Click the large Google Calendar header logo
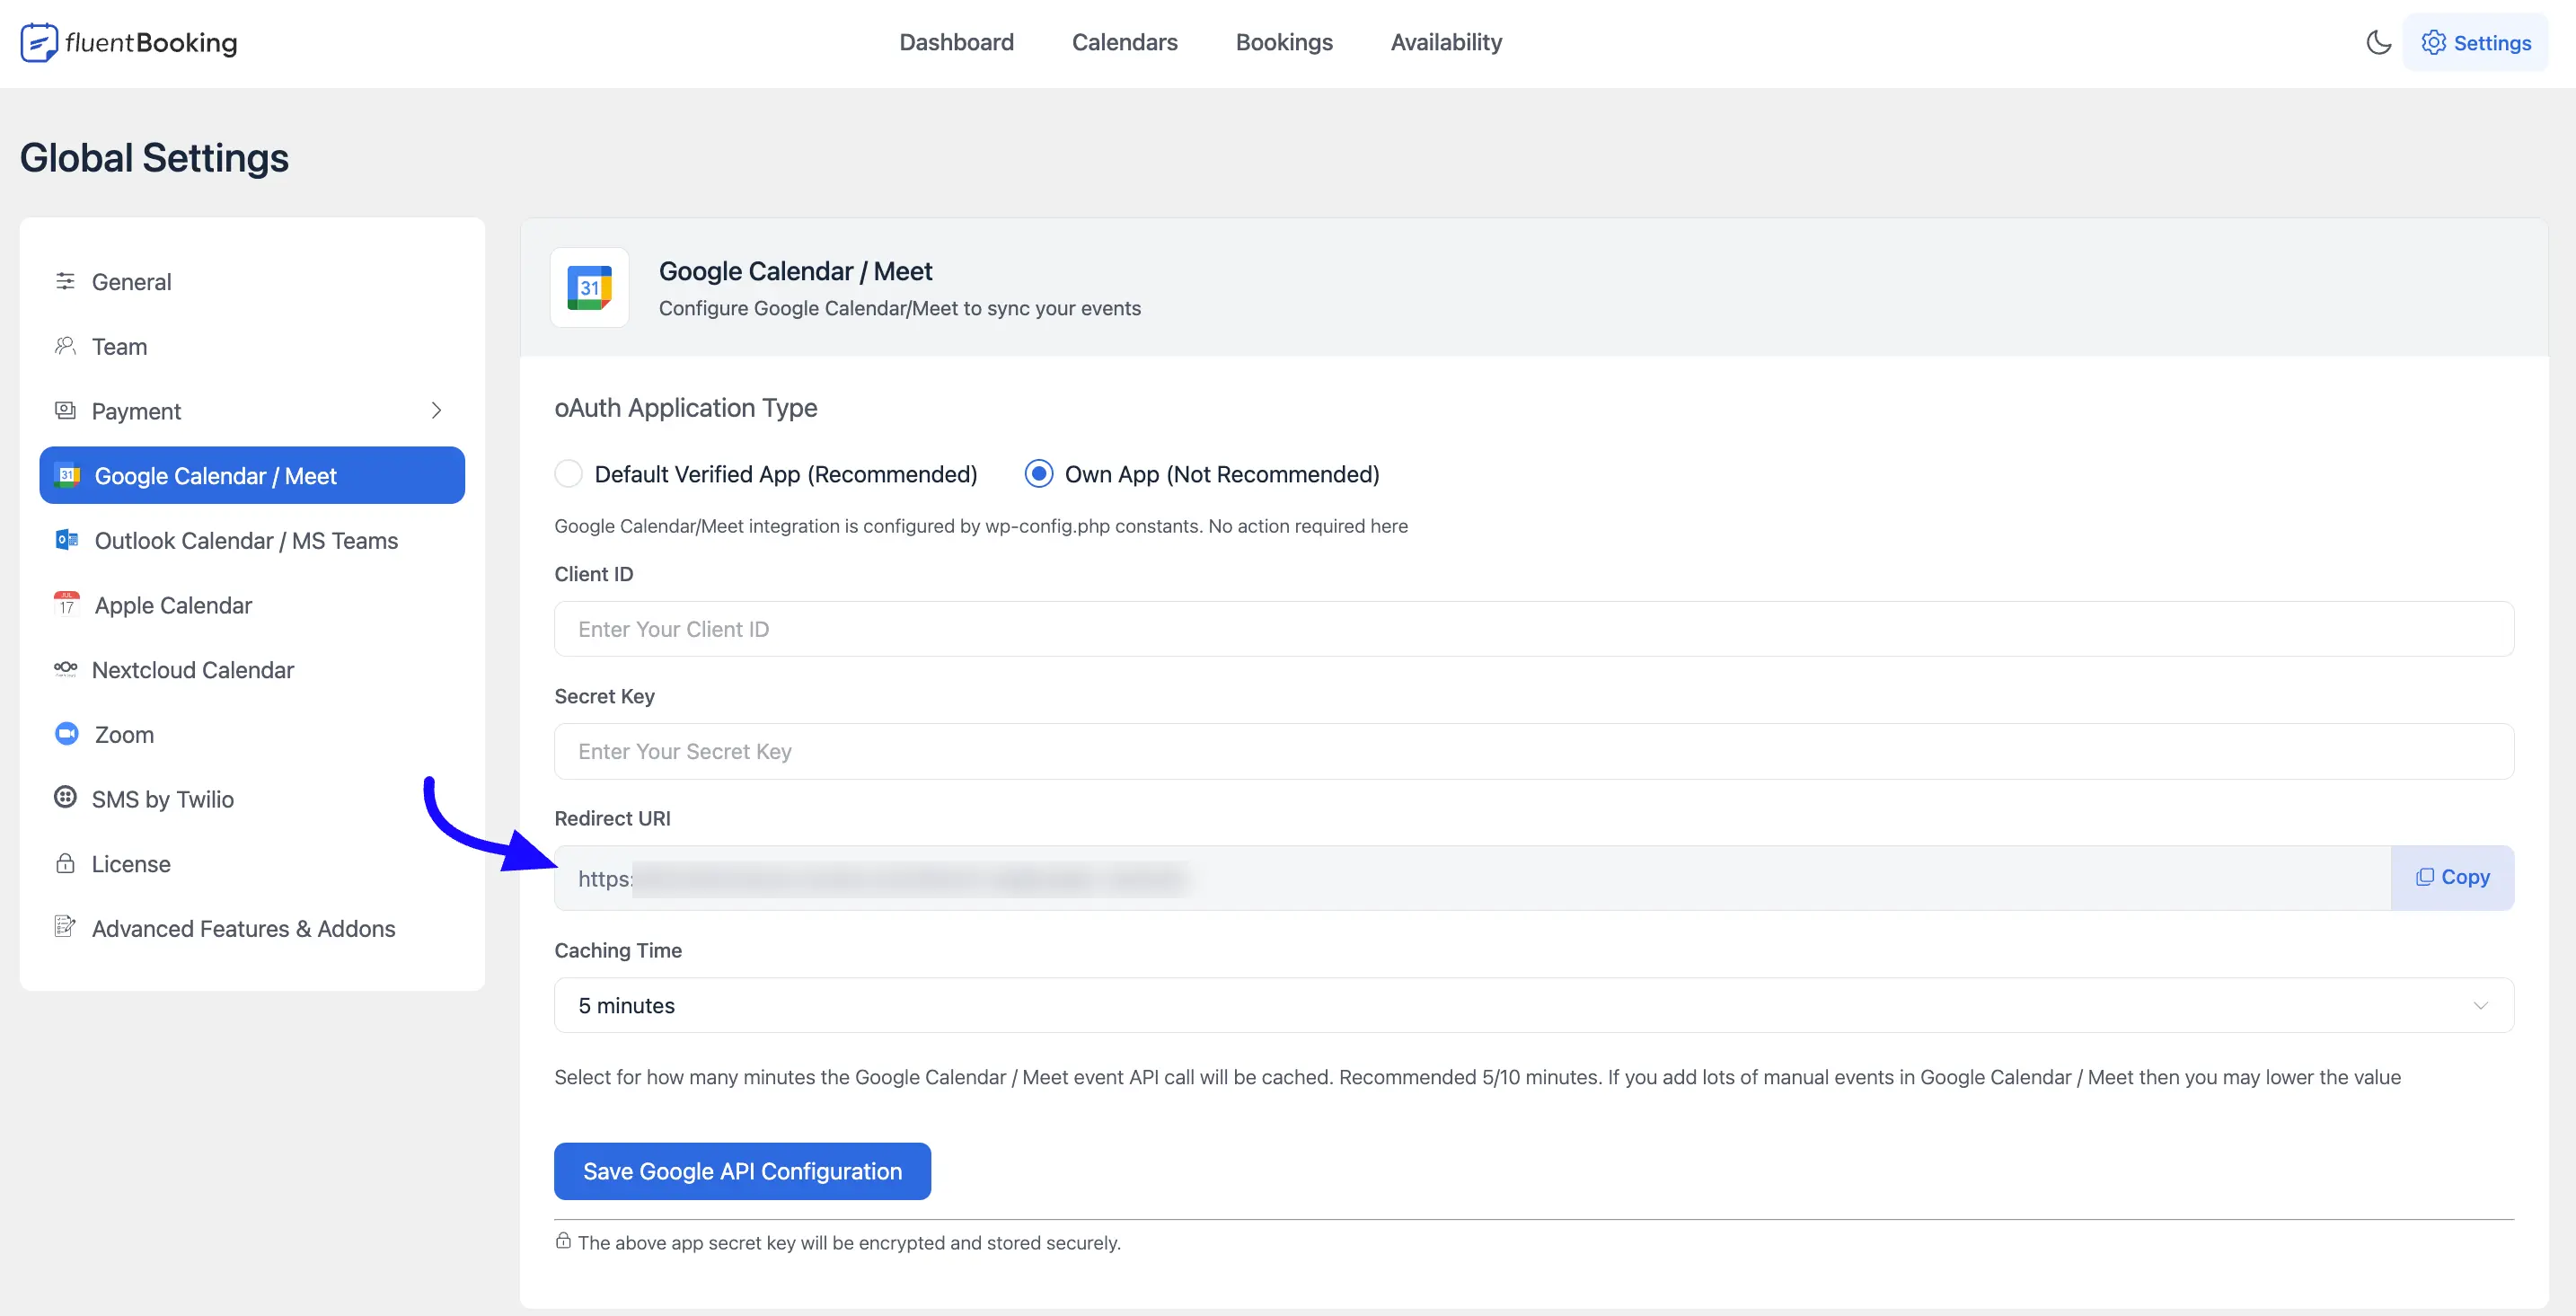The height and width of the screenshot is (1316, 2576). coord(590,288)
